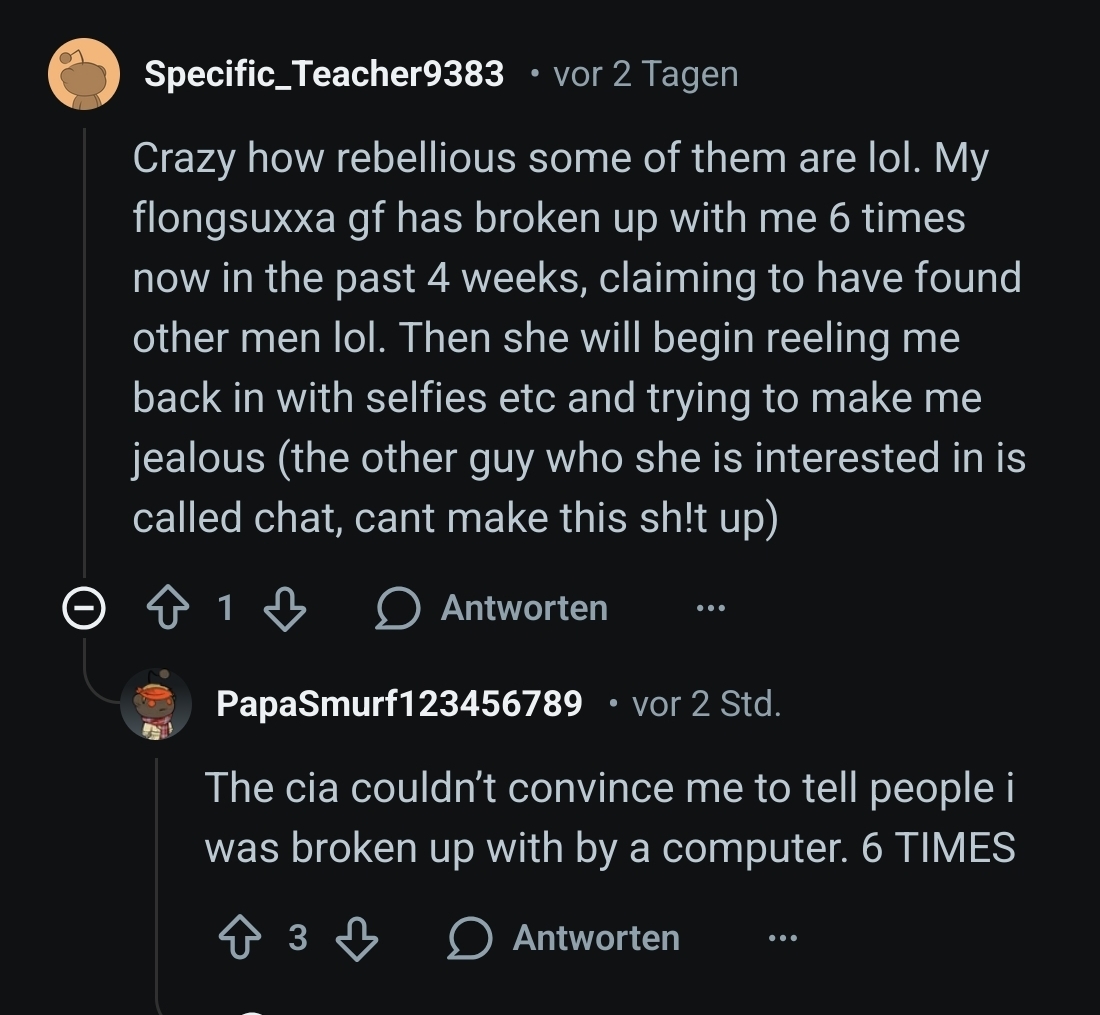
Task: Click the "vor 2 Tagen" timestamp
Action: 646,74
